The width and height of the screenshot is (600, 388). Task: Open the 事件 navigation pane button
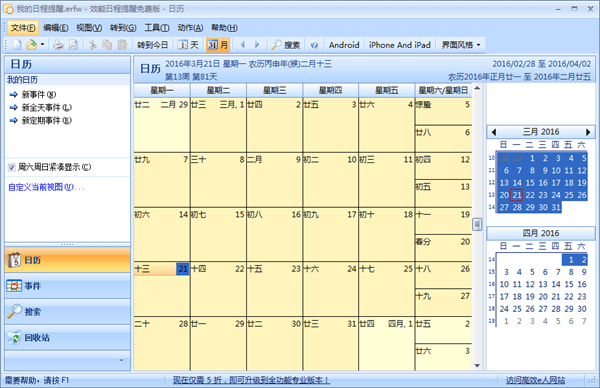[67, 286]
